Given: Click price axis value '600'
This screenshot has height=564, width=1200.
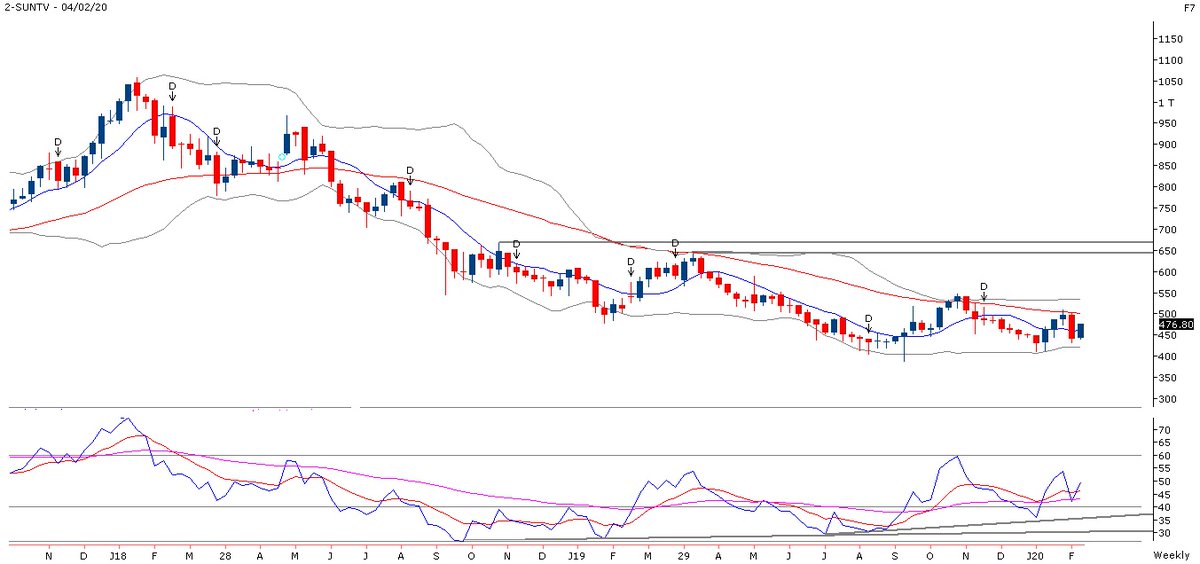Looking at the screenshot, I should pos(1167,271).
